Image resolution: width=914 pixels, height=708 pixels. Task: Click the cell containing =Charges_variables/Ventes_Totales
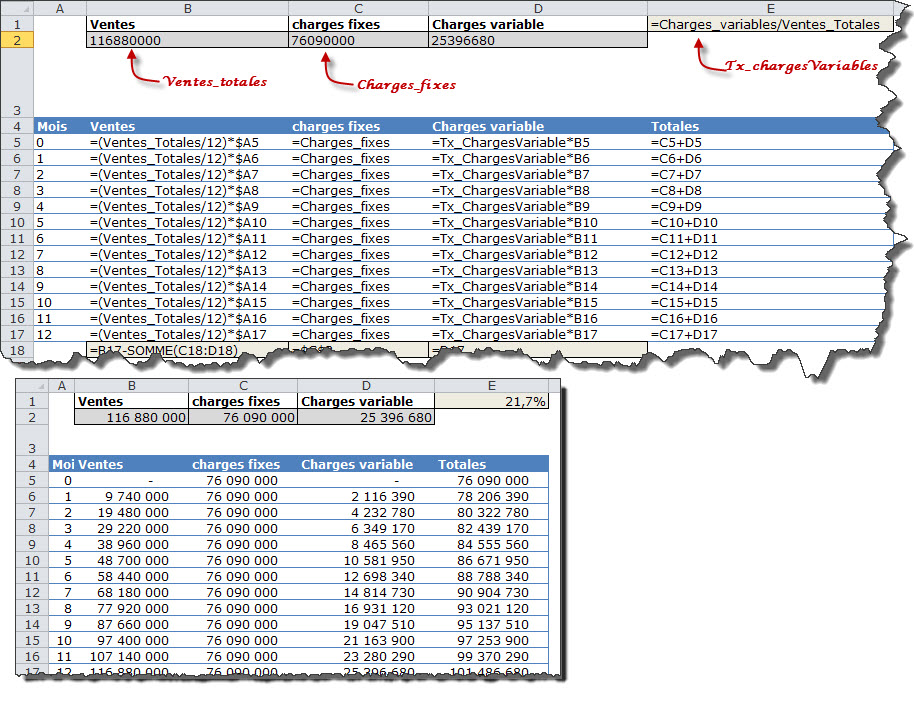(x=770, y=24)
